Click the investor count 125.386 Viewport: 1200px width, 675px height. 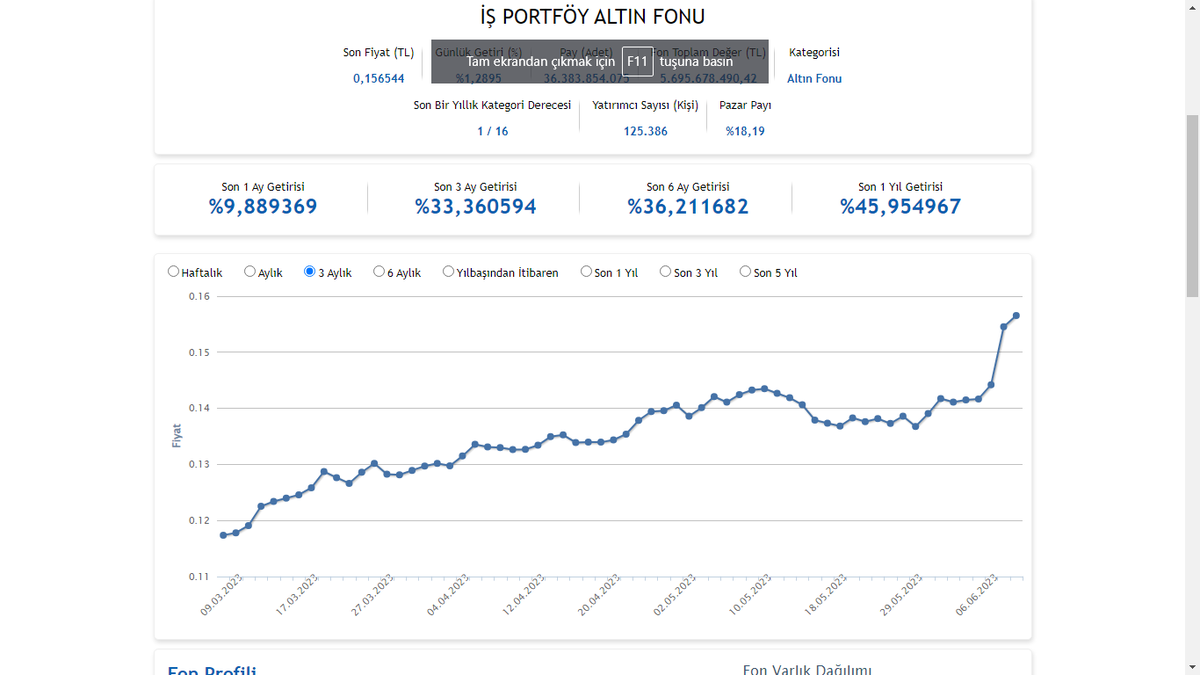pos(645,131)
